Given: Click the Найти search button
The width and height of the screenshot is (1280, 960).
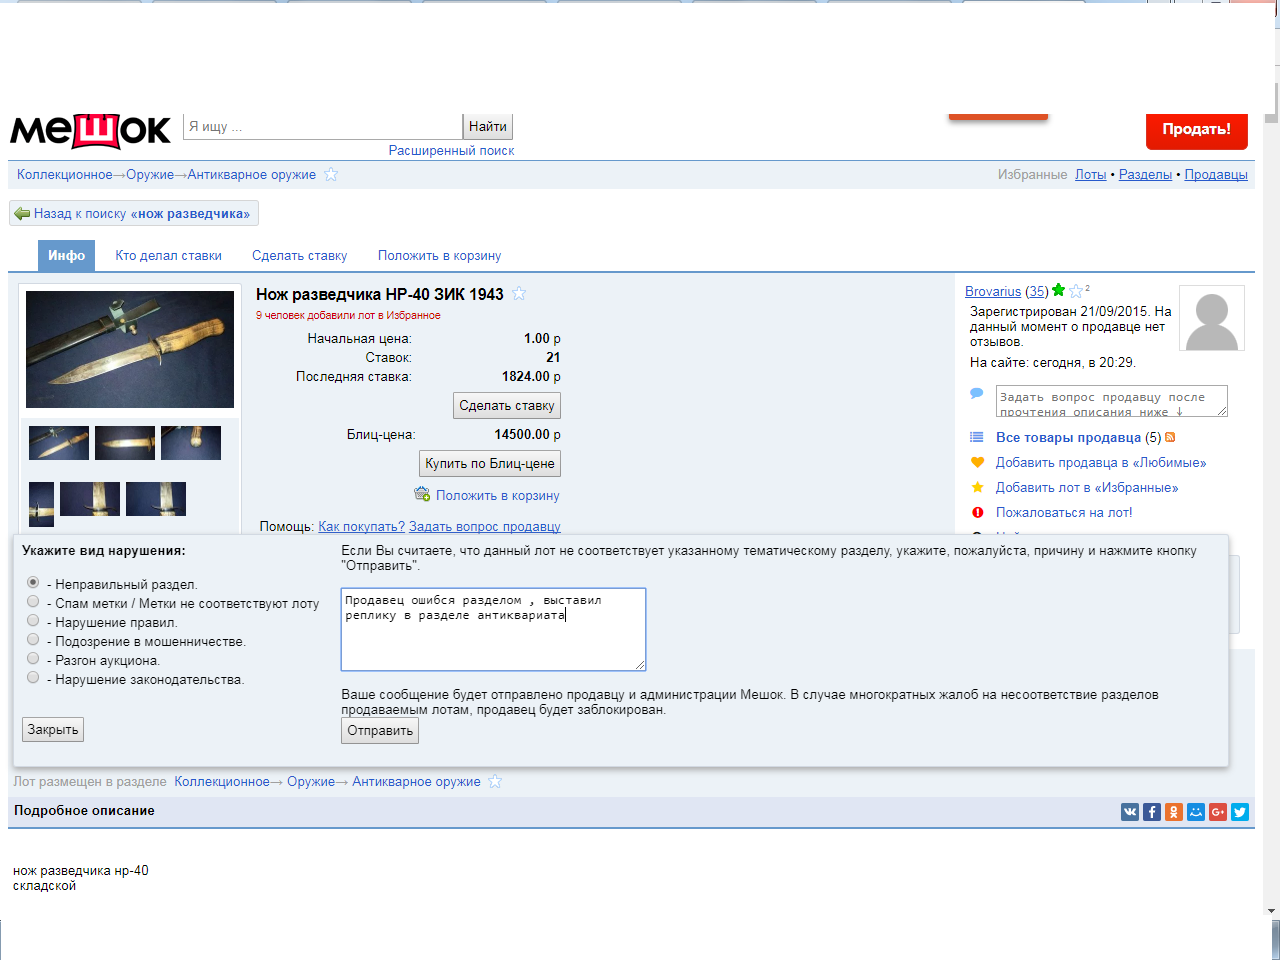Looking at the screenshot, I should (x=488, y=126).
